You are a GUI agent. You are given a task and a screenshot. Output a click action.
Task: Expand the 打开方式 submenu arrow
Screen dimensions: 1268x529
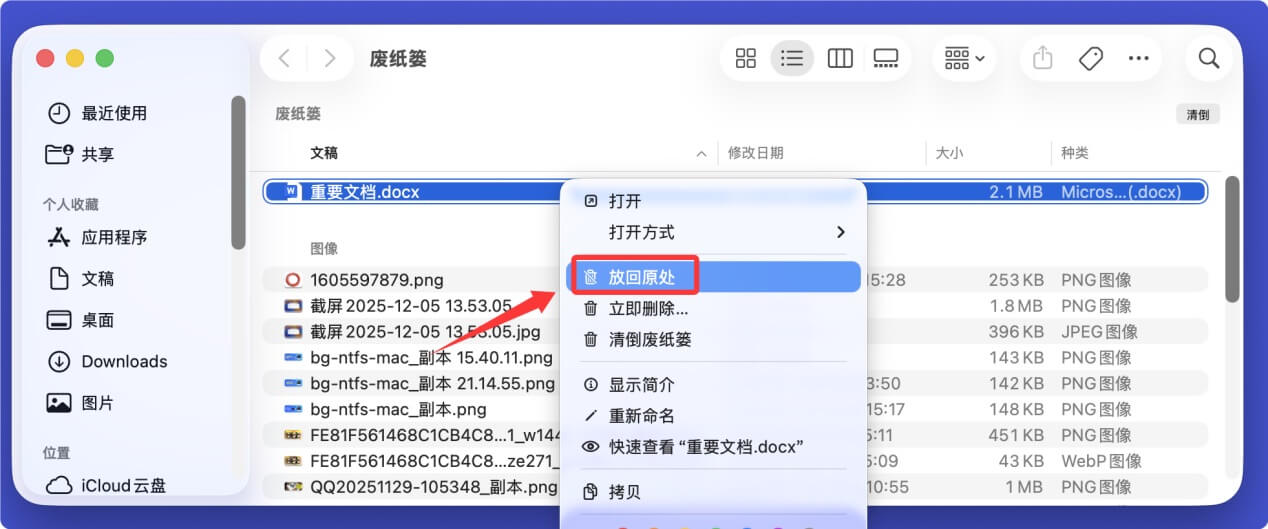click(840, 232)
